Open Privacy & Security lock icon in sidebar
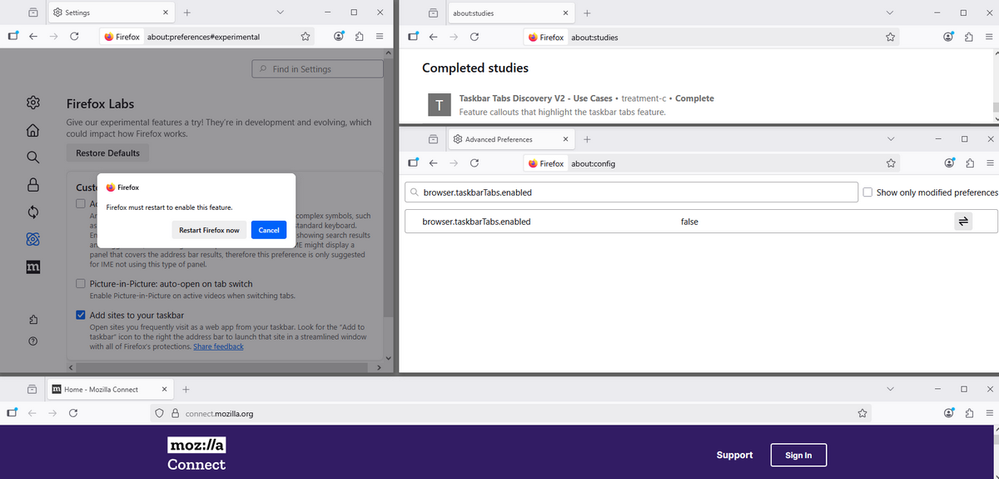 pyautogui.click(x=33, y=184)
